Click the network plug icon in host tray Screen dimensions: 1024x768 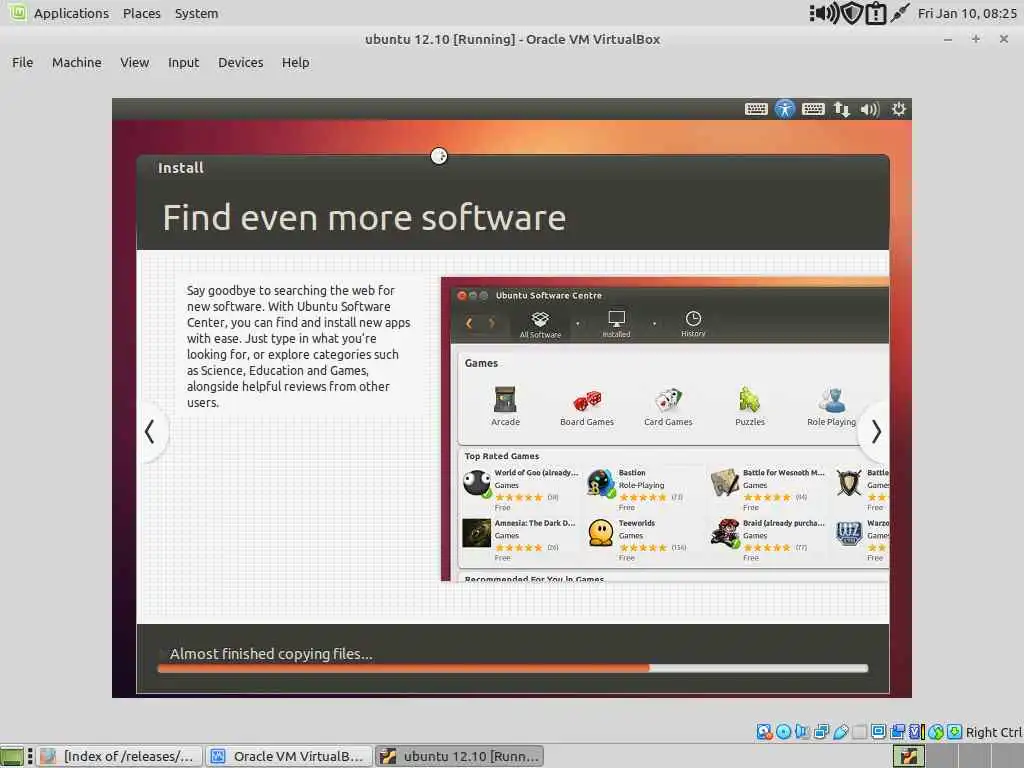[x=900, y=13]
